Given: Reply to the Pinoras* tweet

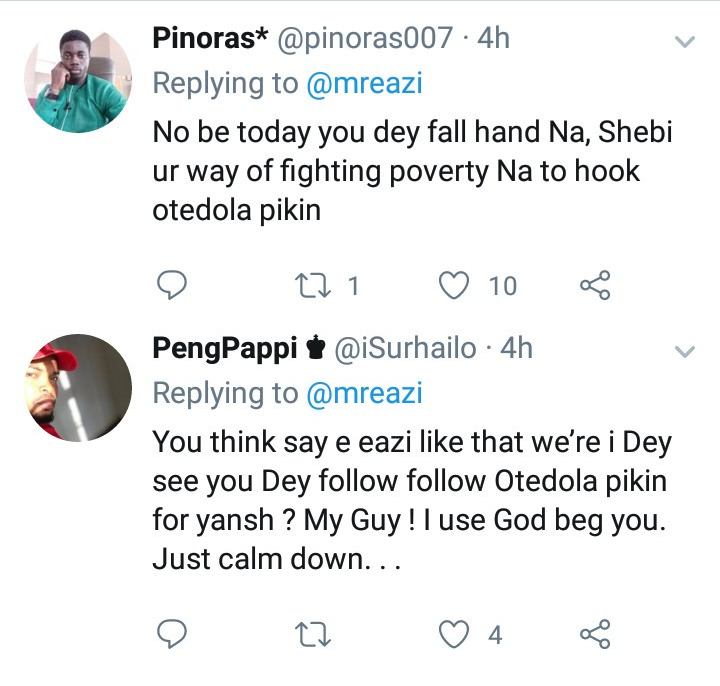Looking at the screenshot, I should pyautogui.click(x=174, y=286).
